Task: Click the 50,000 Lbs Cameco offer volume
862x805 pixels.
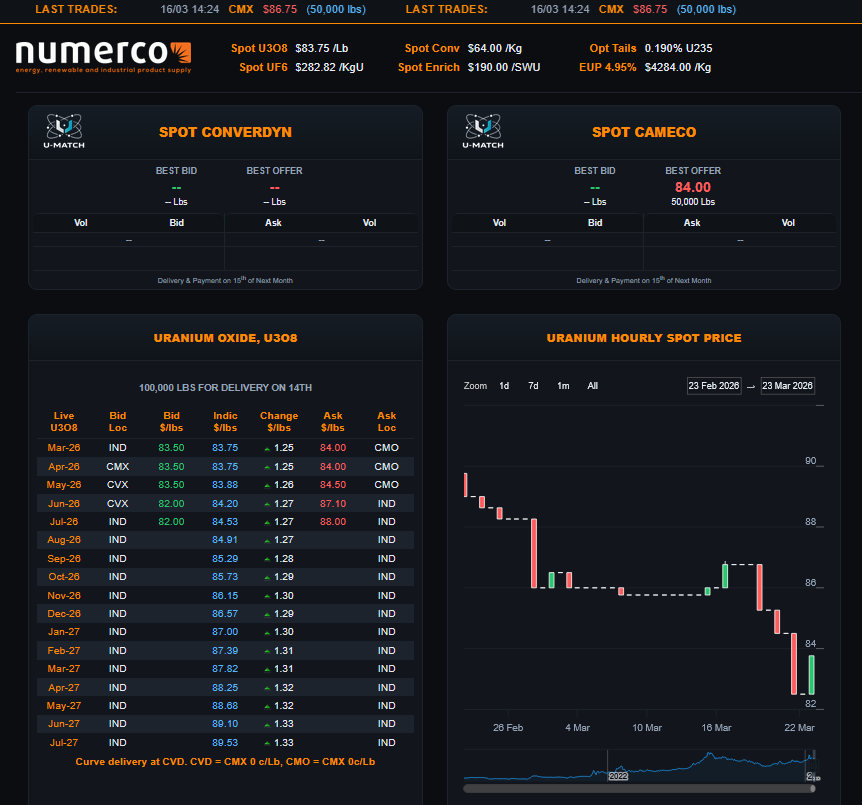Action: [693, 202]
